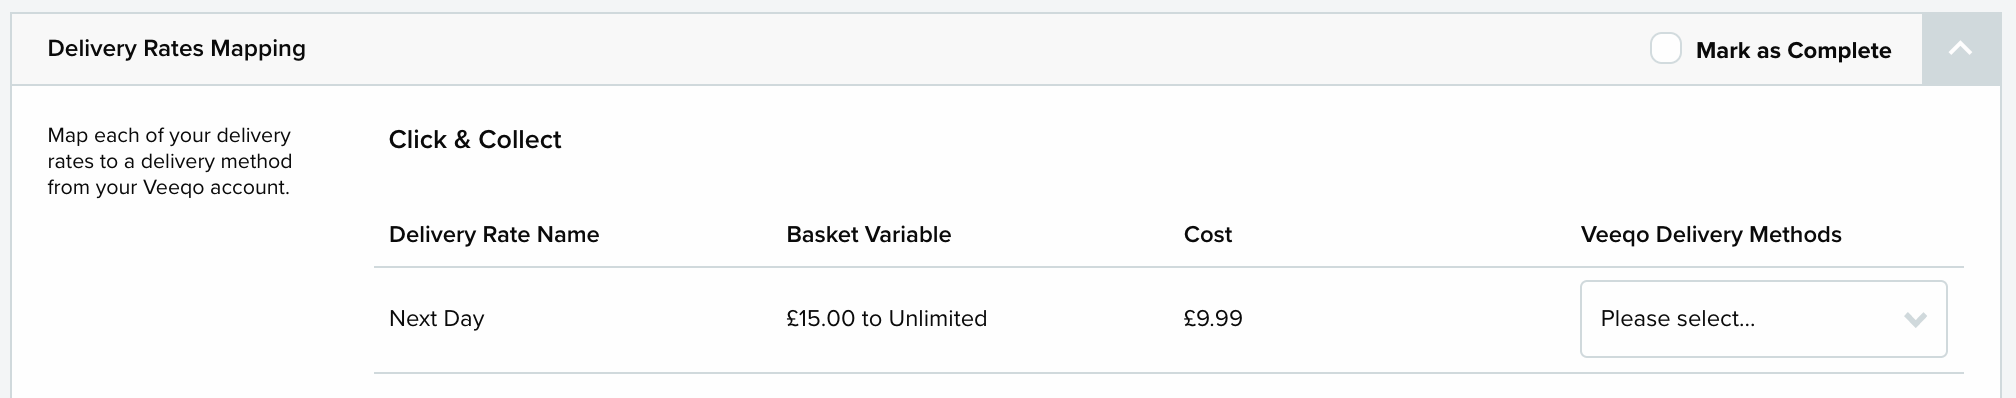This screenshot has width=2016, height=398.
Task: Click the £15.00 to Unlimited basket value
Action: (886, 318)
